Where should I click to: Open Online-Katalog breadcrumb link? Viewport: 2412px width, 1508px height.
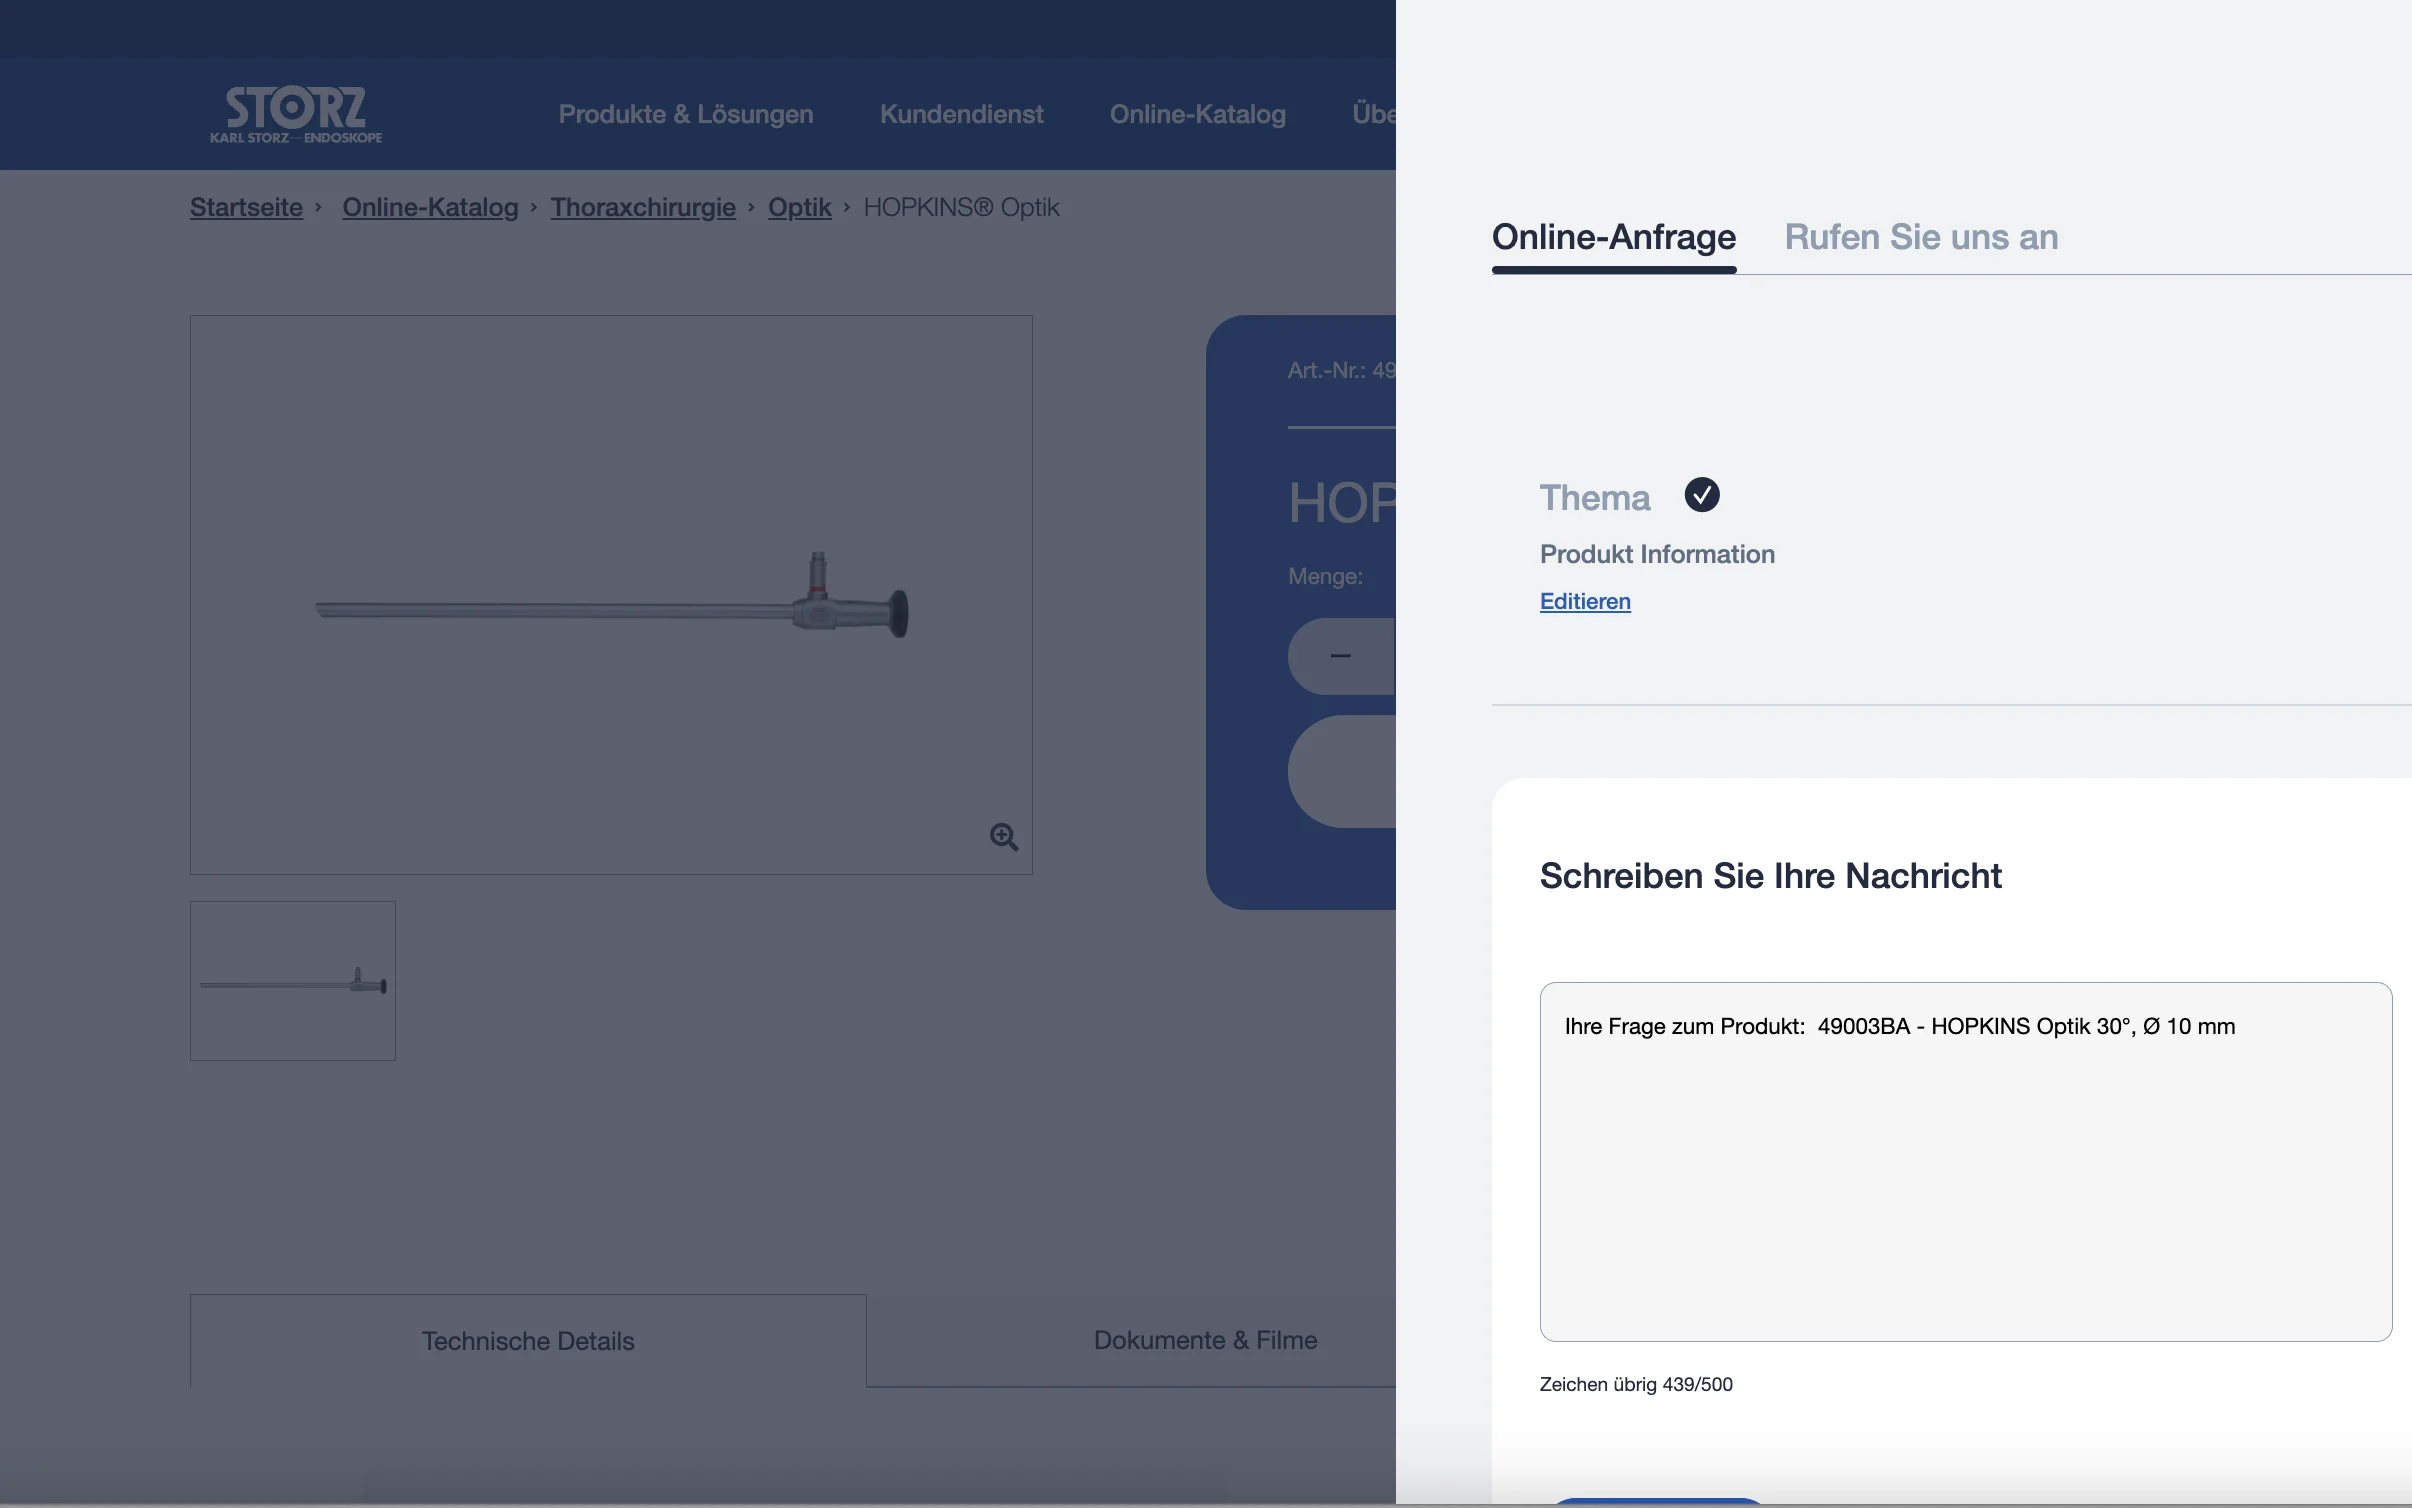pos(430,207)
